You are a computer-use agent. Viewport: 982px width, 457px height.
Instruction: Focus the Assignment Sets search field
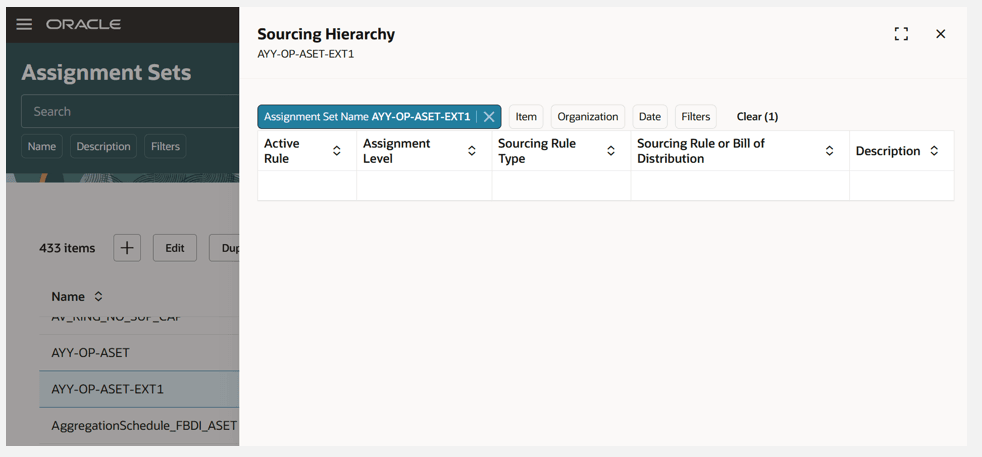pyautogui.click(x=130, y=112)
